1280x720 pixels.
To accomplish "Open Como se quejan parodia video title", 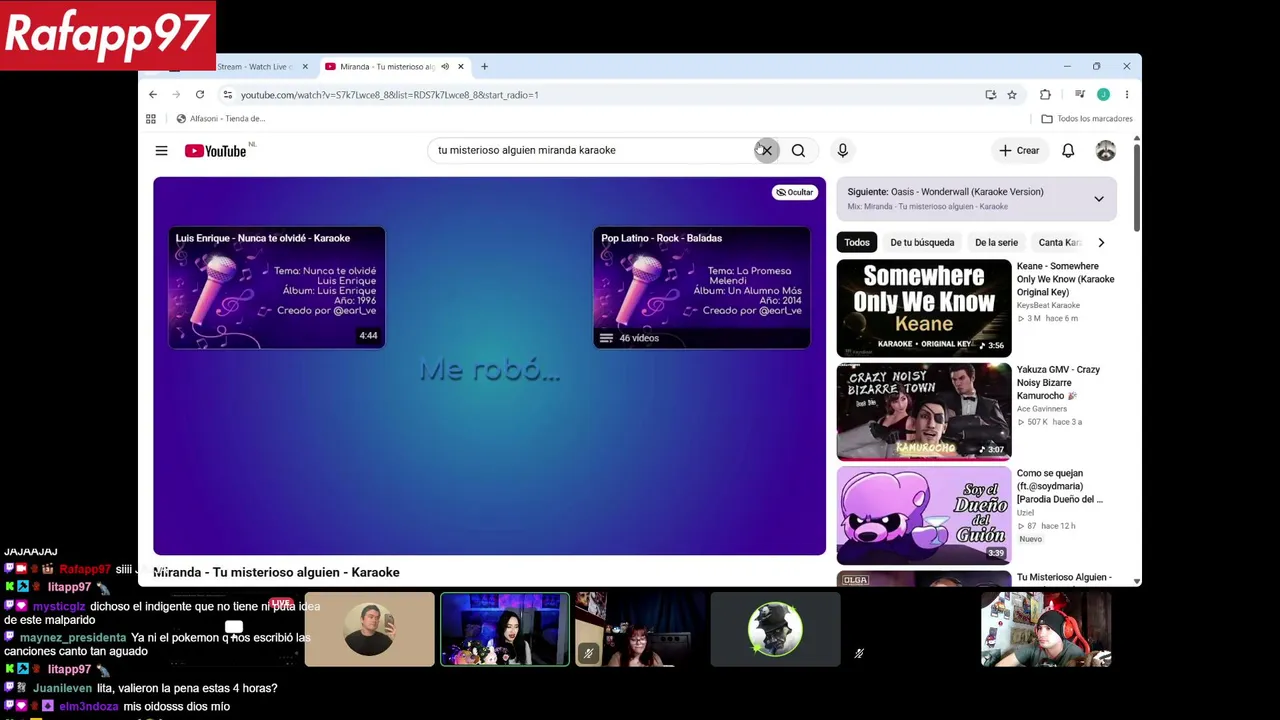I will pos(1060,486).
